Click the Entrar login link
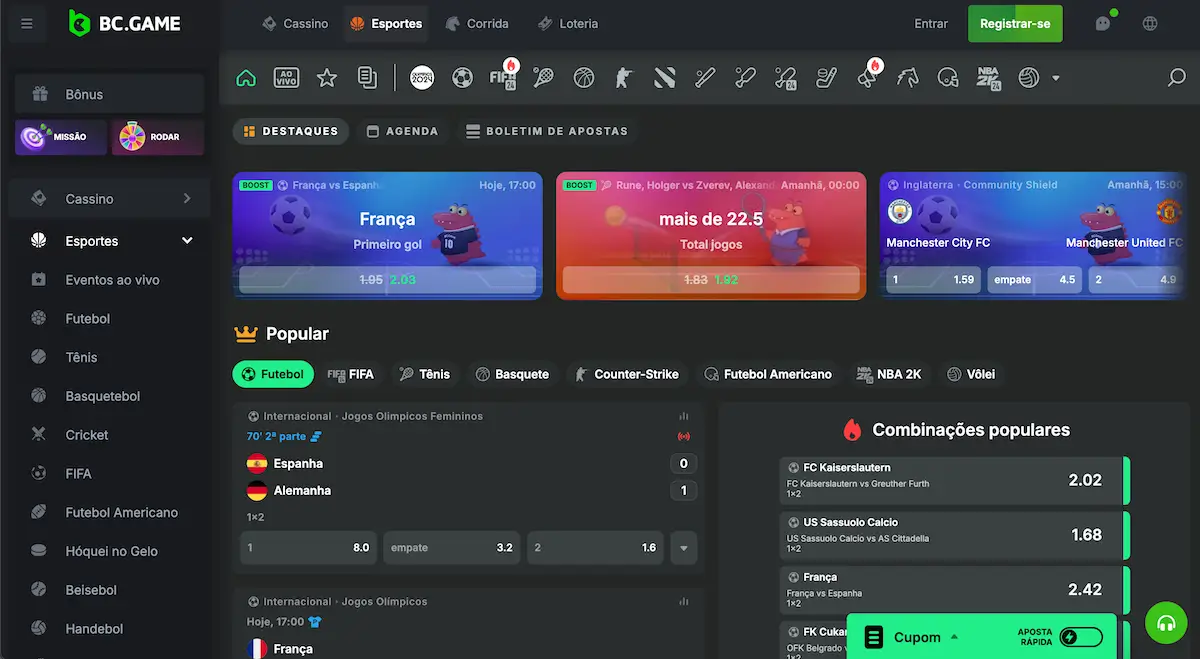 [x=931, y=24]
